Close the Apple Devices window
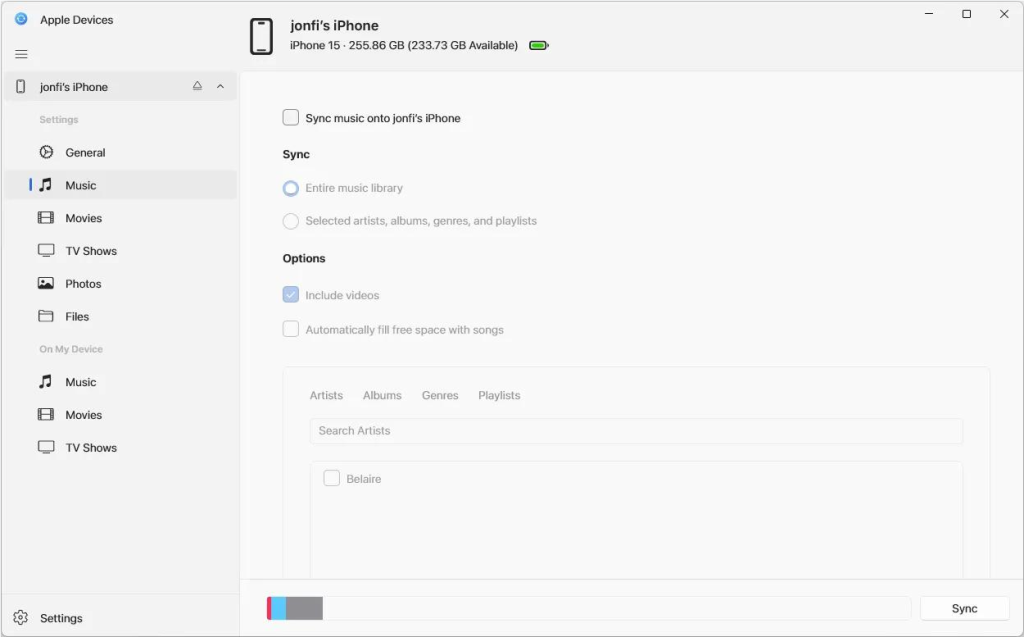Viewport: 1024px width, 637px height. 1004,14
